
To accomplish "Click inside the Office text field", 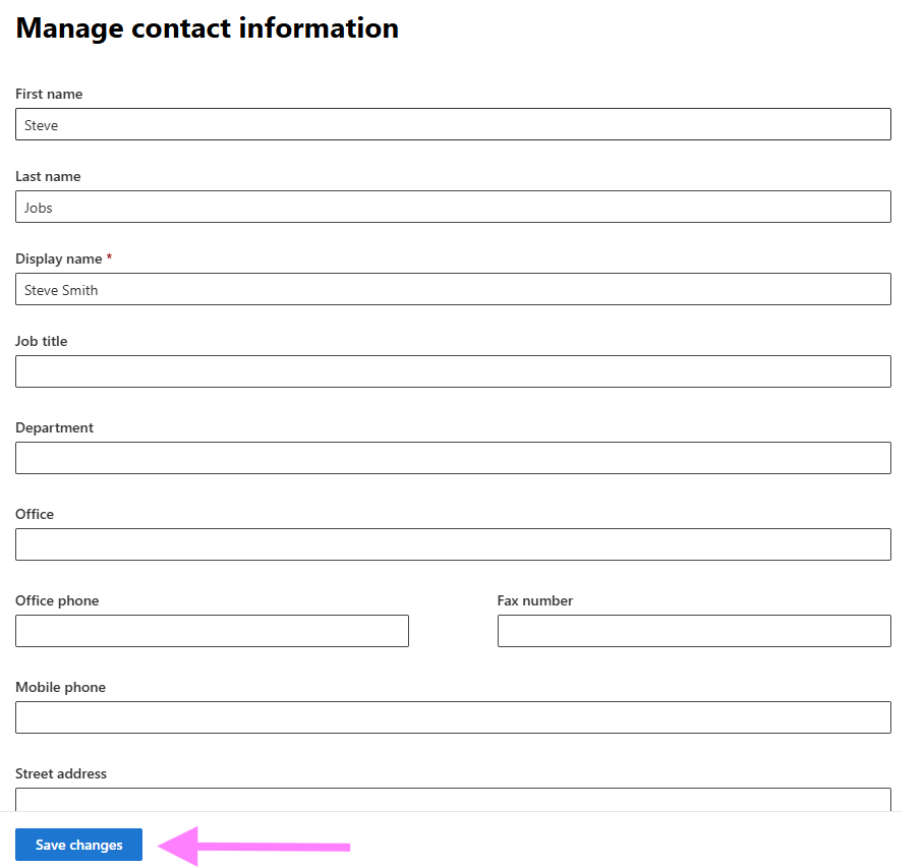I will 452,545.
